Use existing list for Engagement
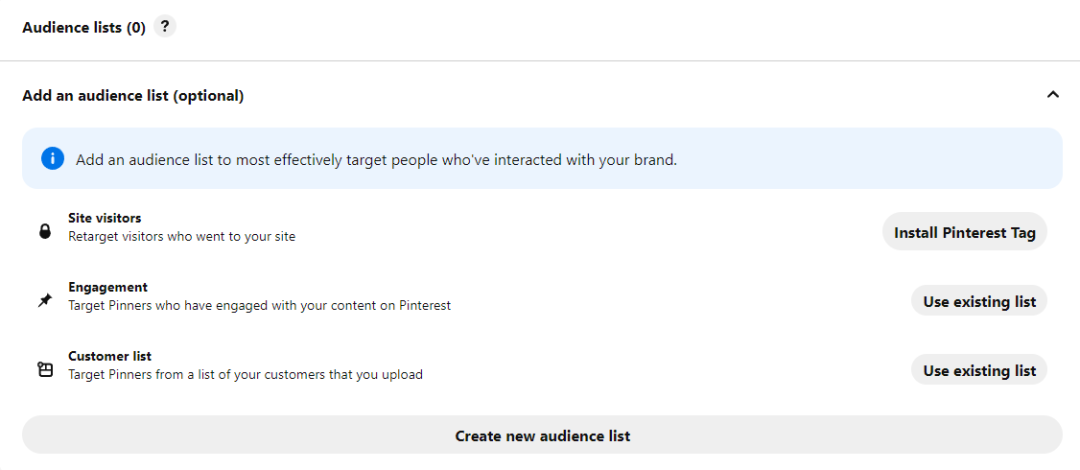Image resolution: width=1080 pixels, height=470 pixels. pos(978,301)
